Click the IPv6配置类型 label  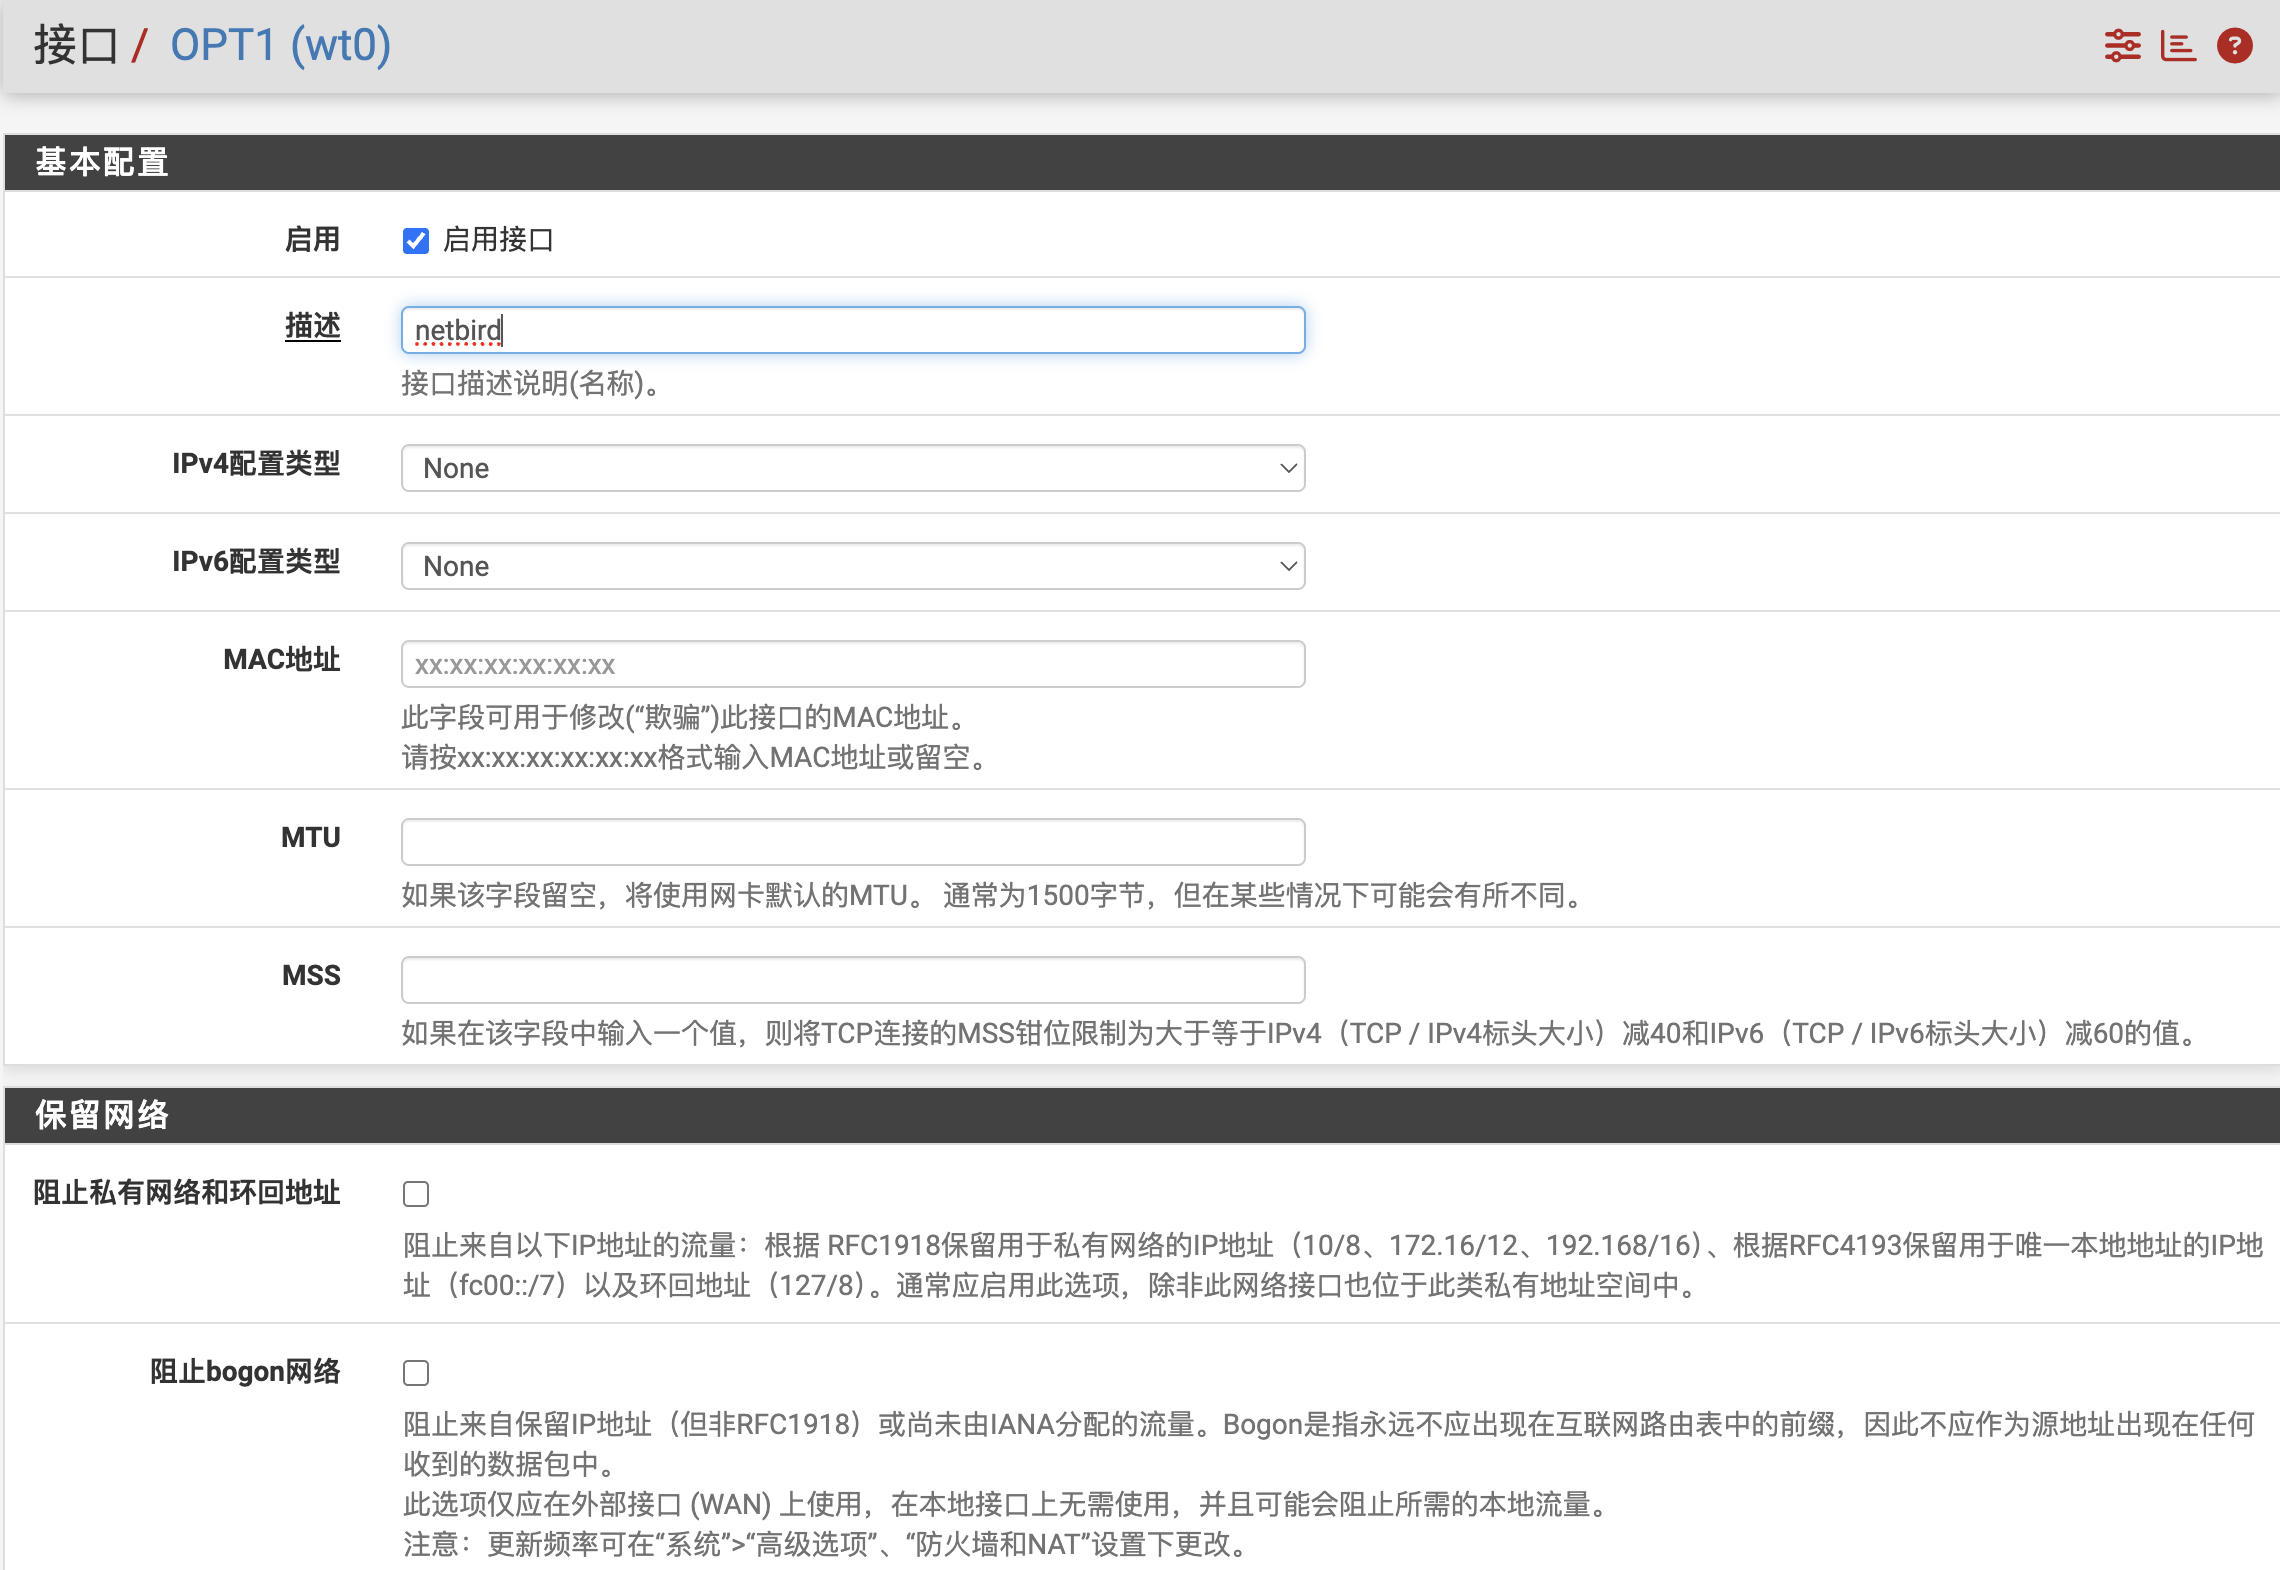[256, 562]
